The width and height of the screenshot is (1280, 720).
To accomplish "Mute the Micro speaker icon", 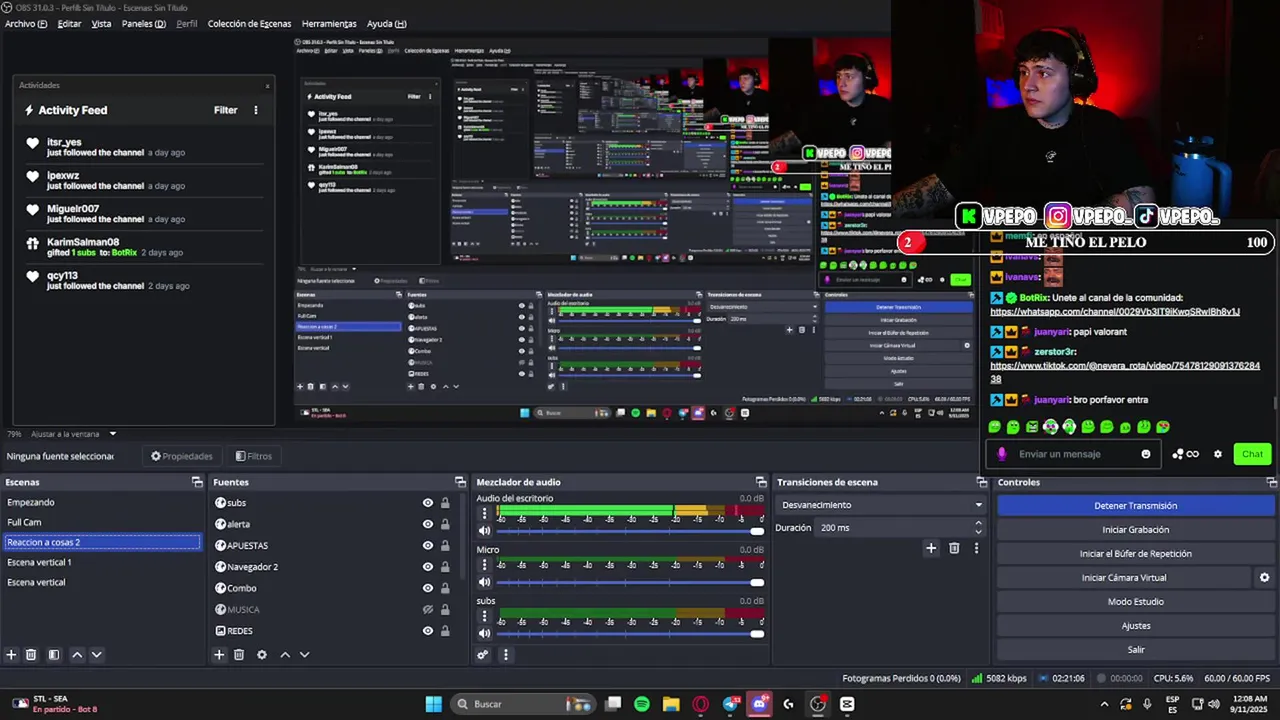I will pyautogui.click(x=485, y=582).
